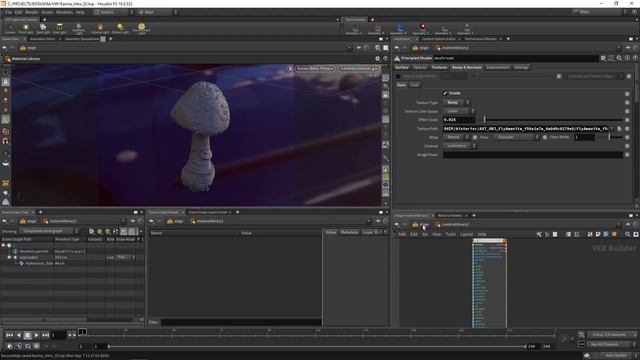
Task: Create a Volume Light from the shelf
Action: [100, 29]
